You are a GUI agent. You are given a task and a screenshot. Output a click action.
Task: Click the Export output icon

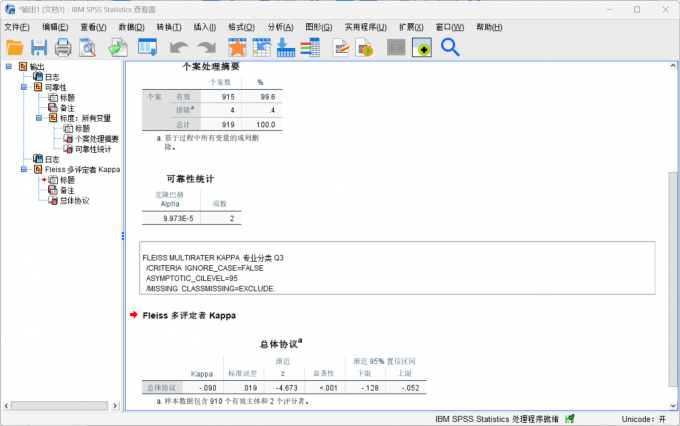pyautogui.click(x=118, y=47)
